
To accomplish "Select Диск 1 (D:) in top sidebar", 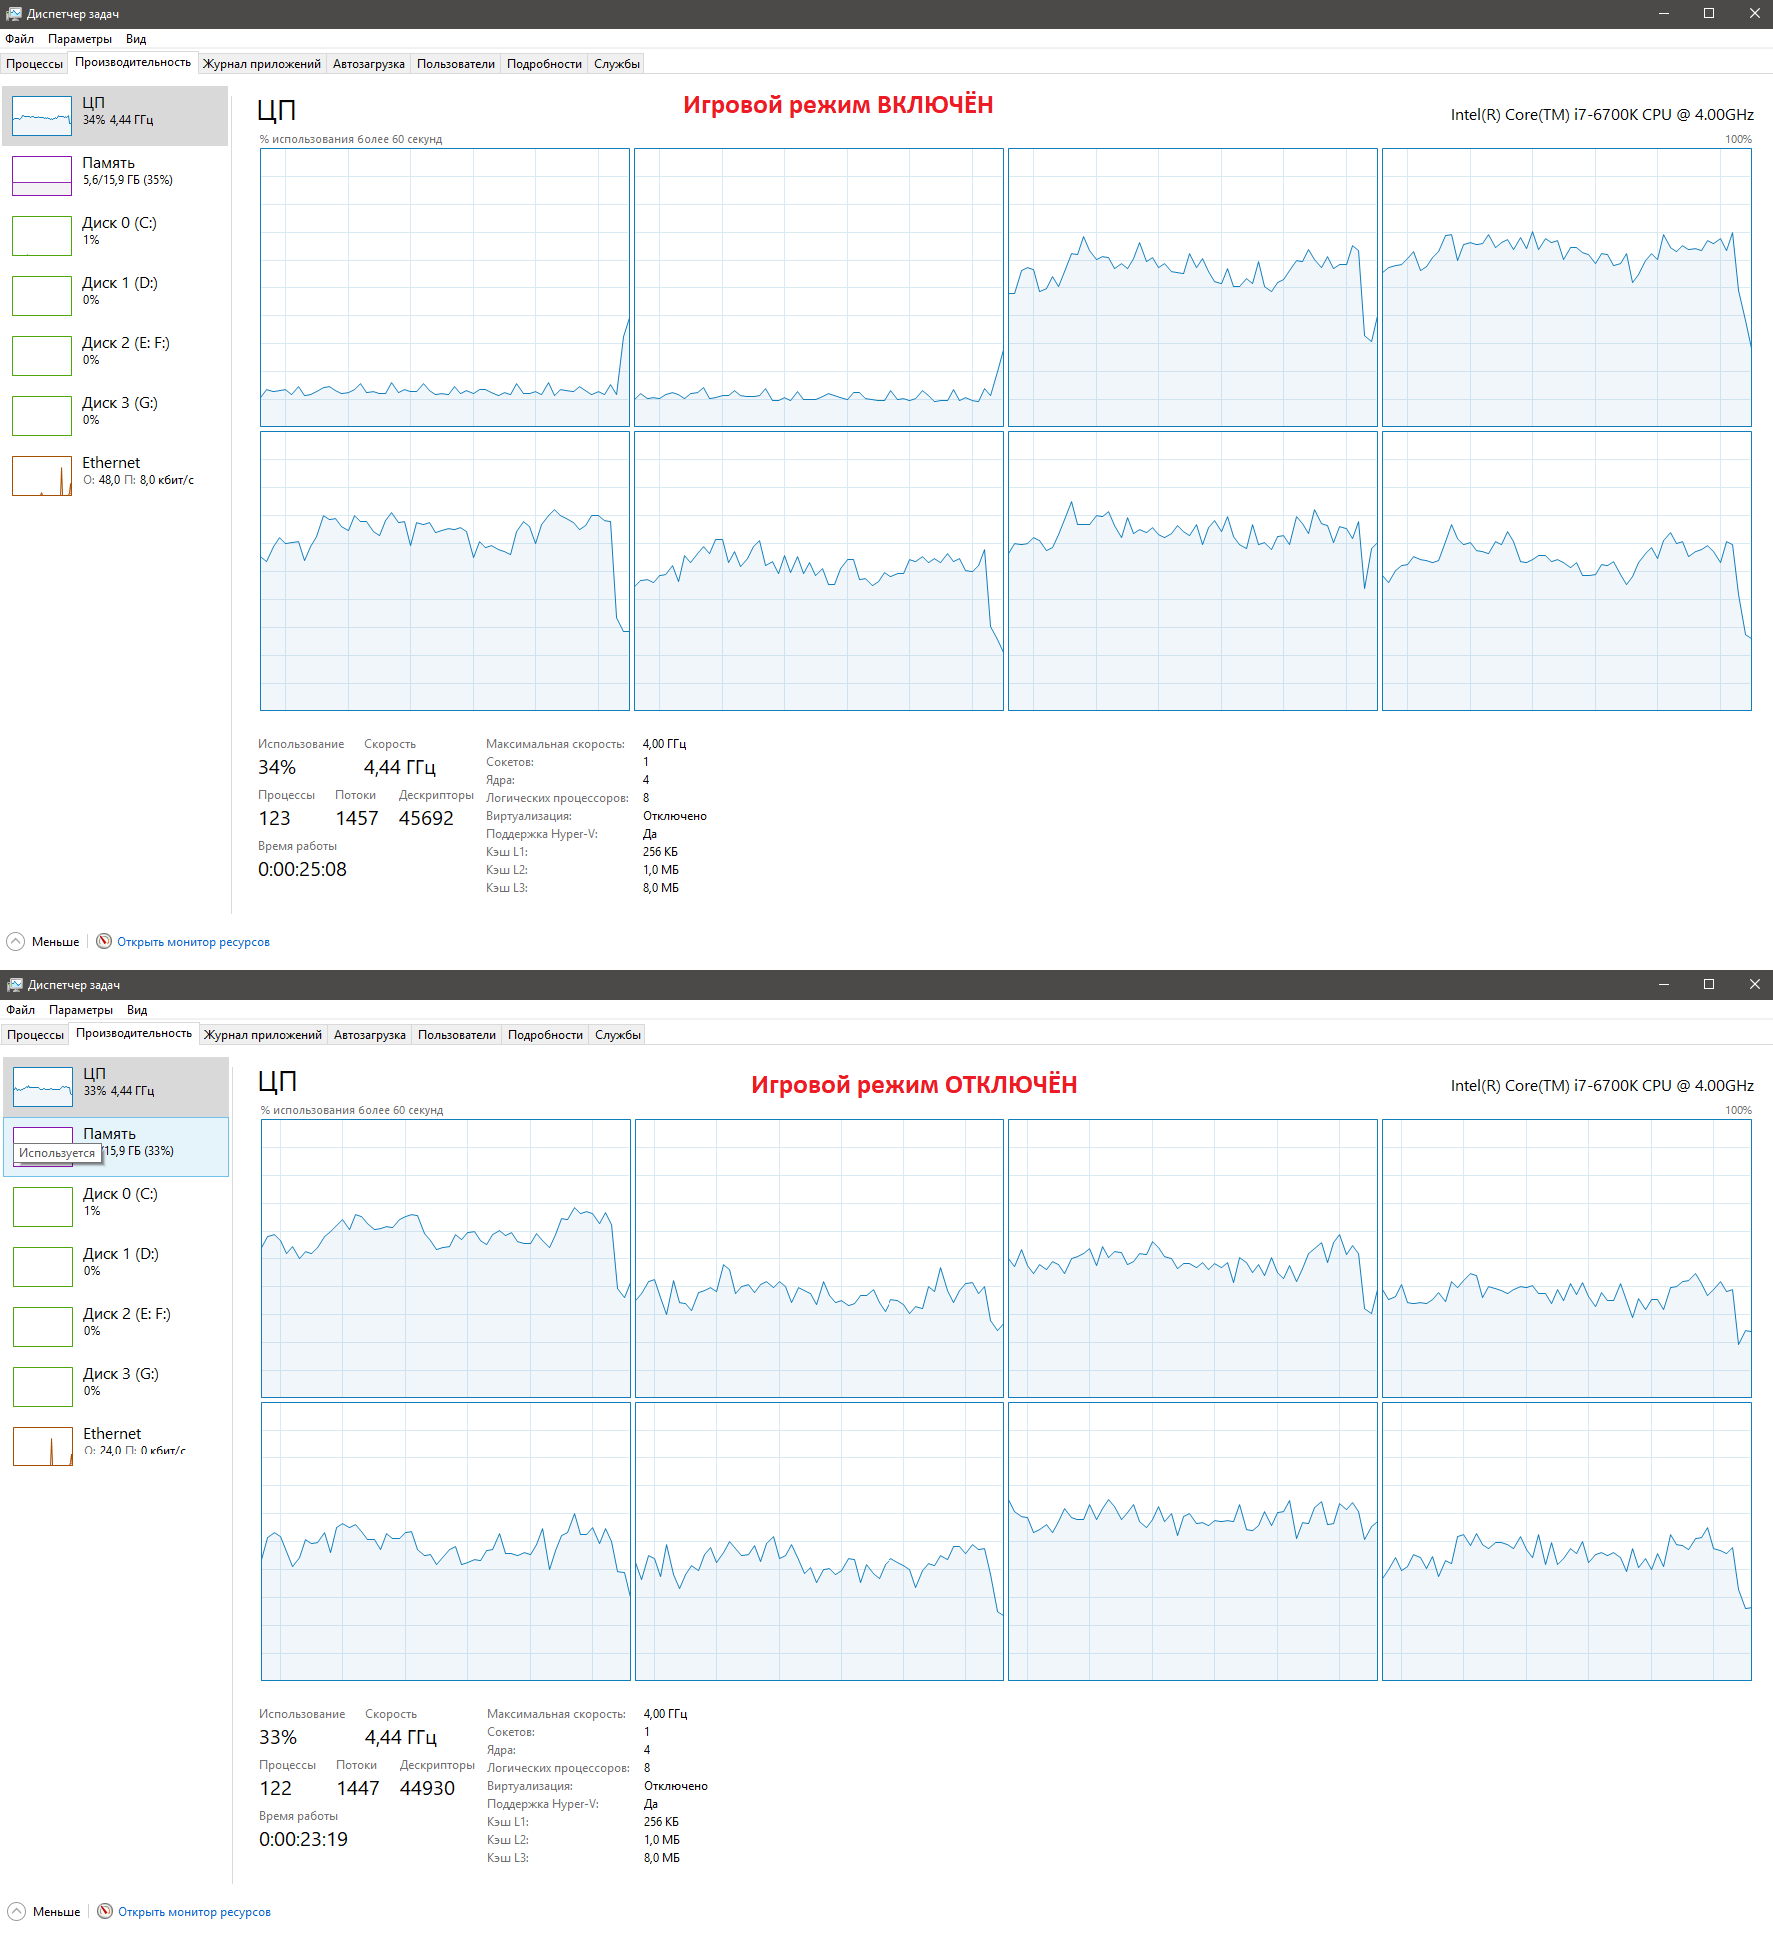I will pyautogui.click(x=115, y=296).
